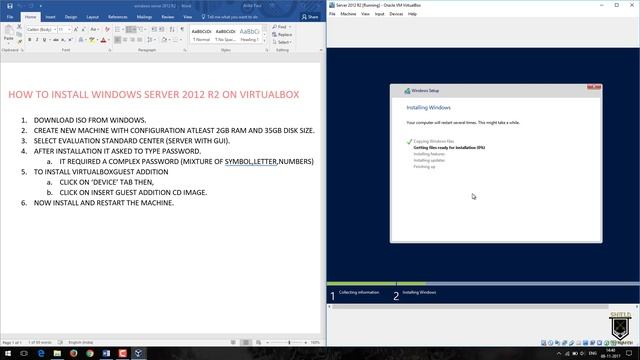Click the Bullets list icon
Screen dimensions: 640x360
pyautogui.click(x=118, y=29)
